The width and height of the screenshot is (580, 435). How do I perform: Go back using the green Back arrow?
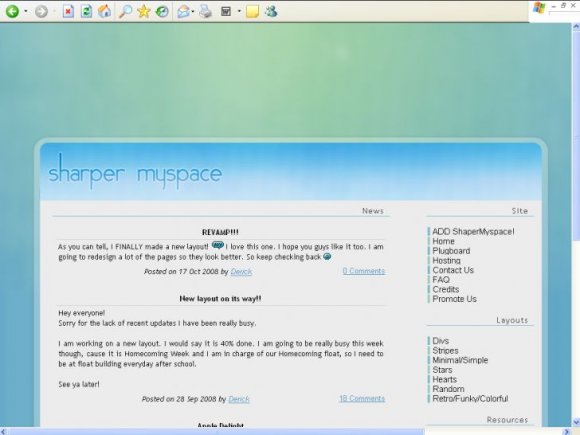click(12, 11)
